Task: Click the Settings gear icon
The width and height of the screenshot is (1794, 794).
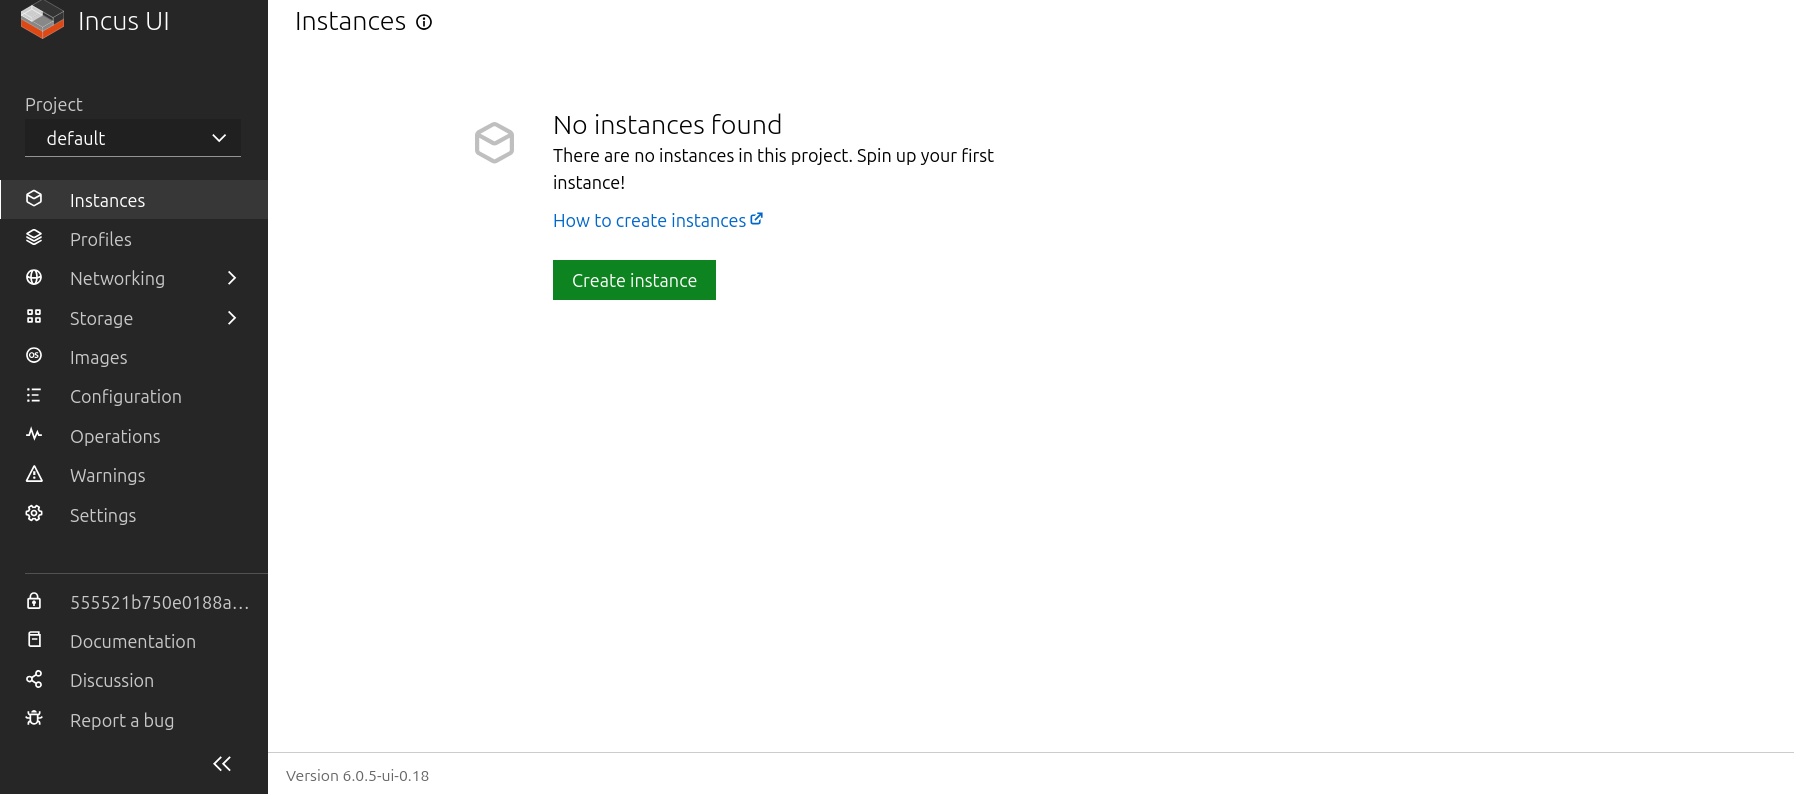Action: click(x=34, y=514)
